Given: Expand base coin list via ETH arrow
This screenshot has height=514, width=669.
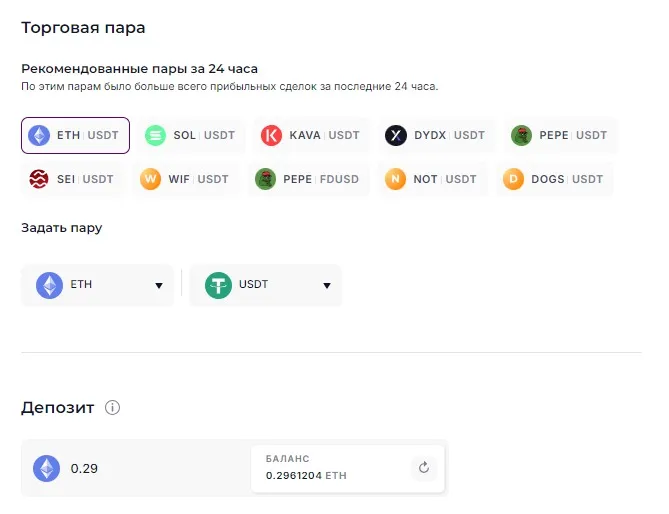Looking at the screenshot, I should tap(158, 286).
